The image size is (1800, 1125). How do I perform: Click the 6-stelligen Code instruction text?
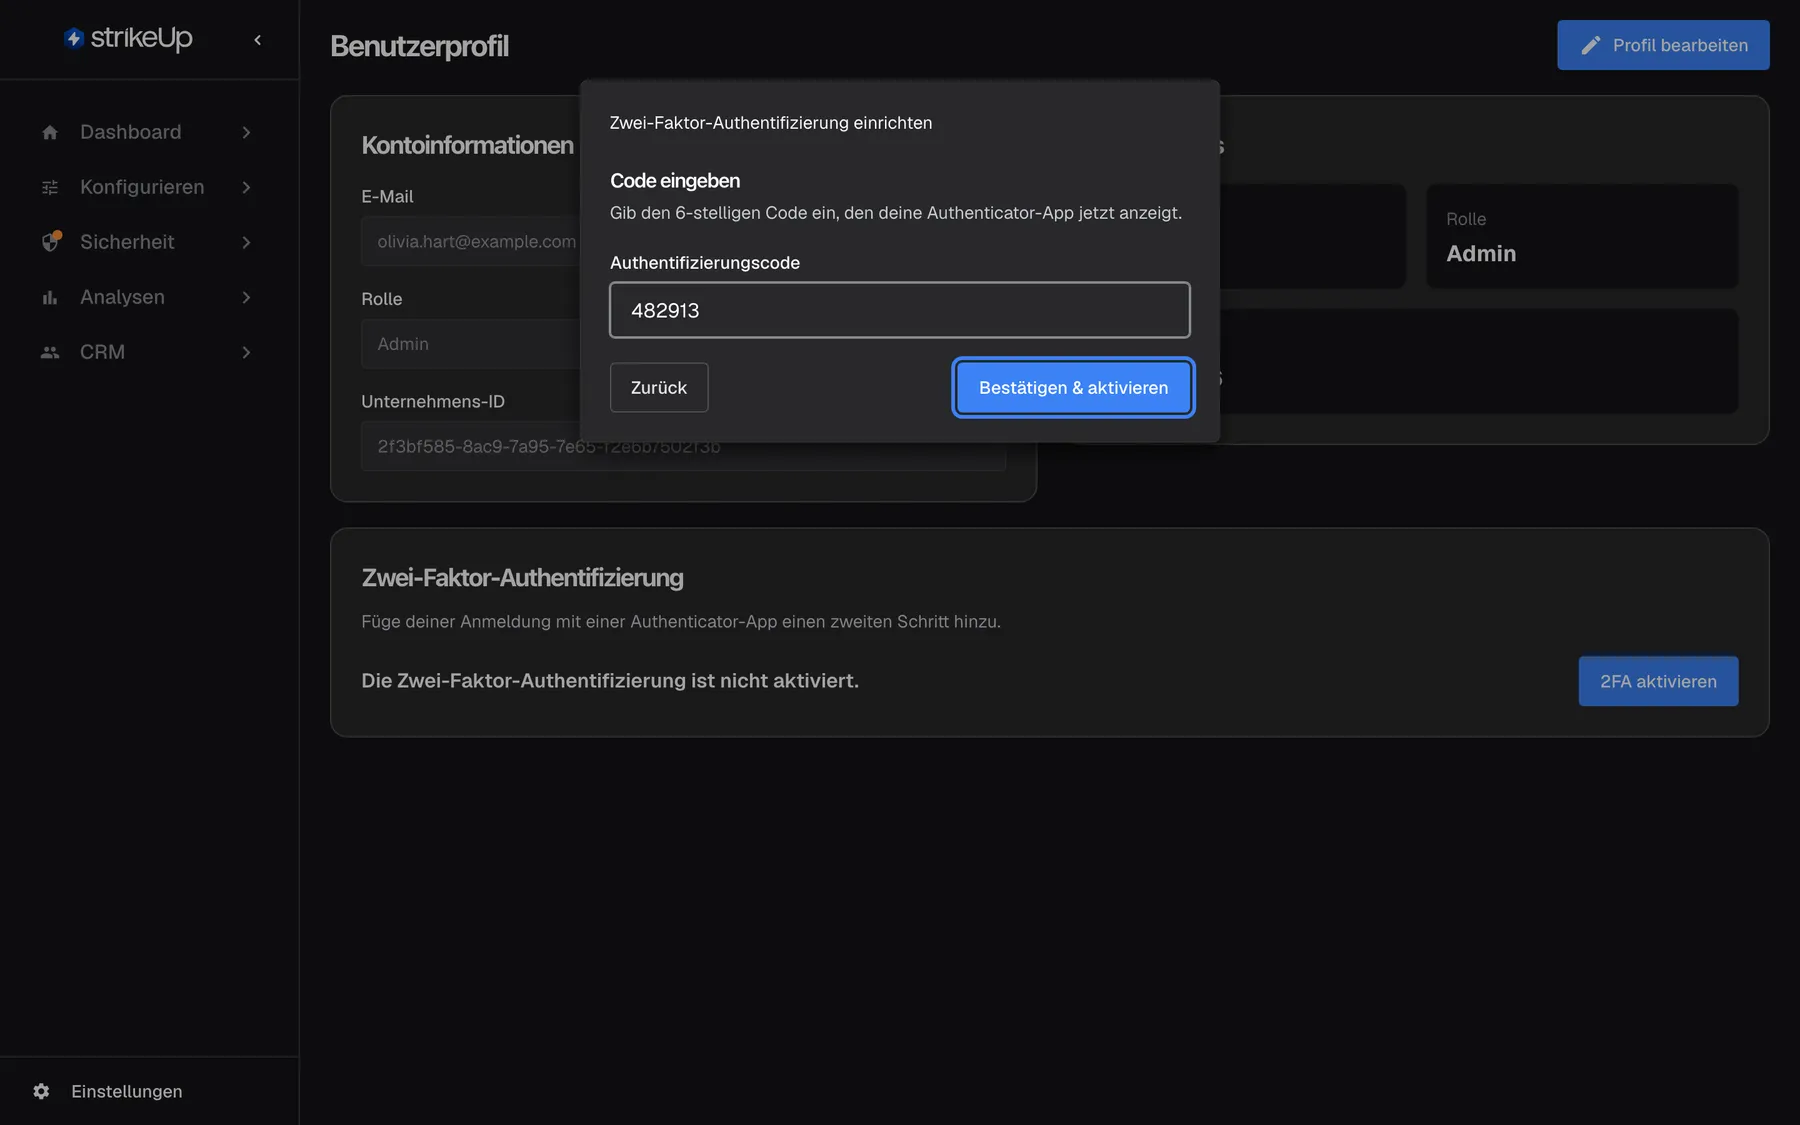point(896,213)
